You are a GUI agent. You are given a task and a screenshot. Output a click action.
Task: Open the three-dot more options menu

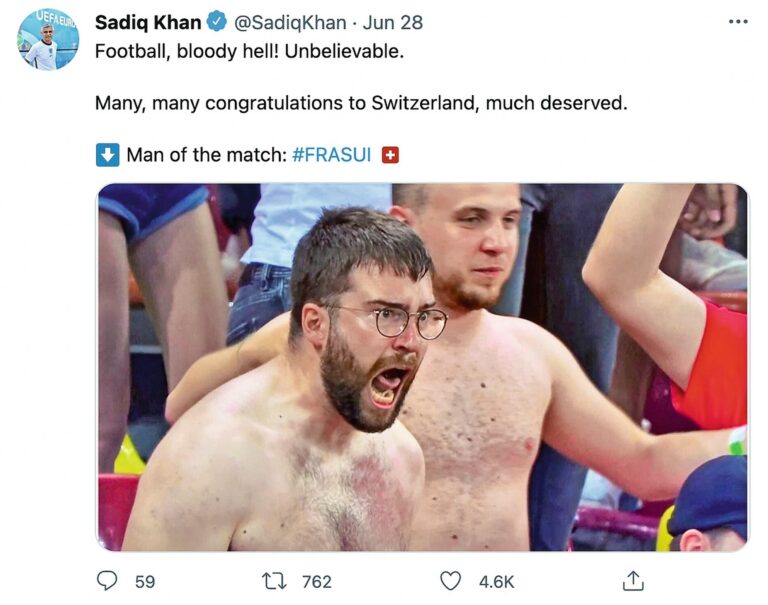click(738, 22)
